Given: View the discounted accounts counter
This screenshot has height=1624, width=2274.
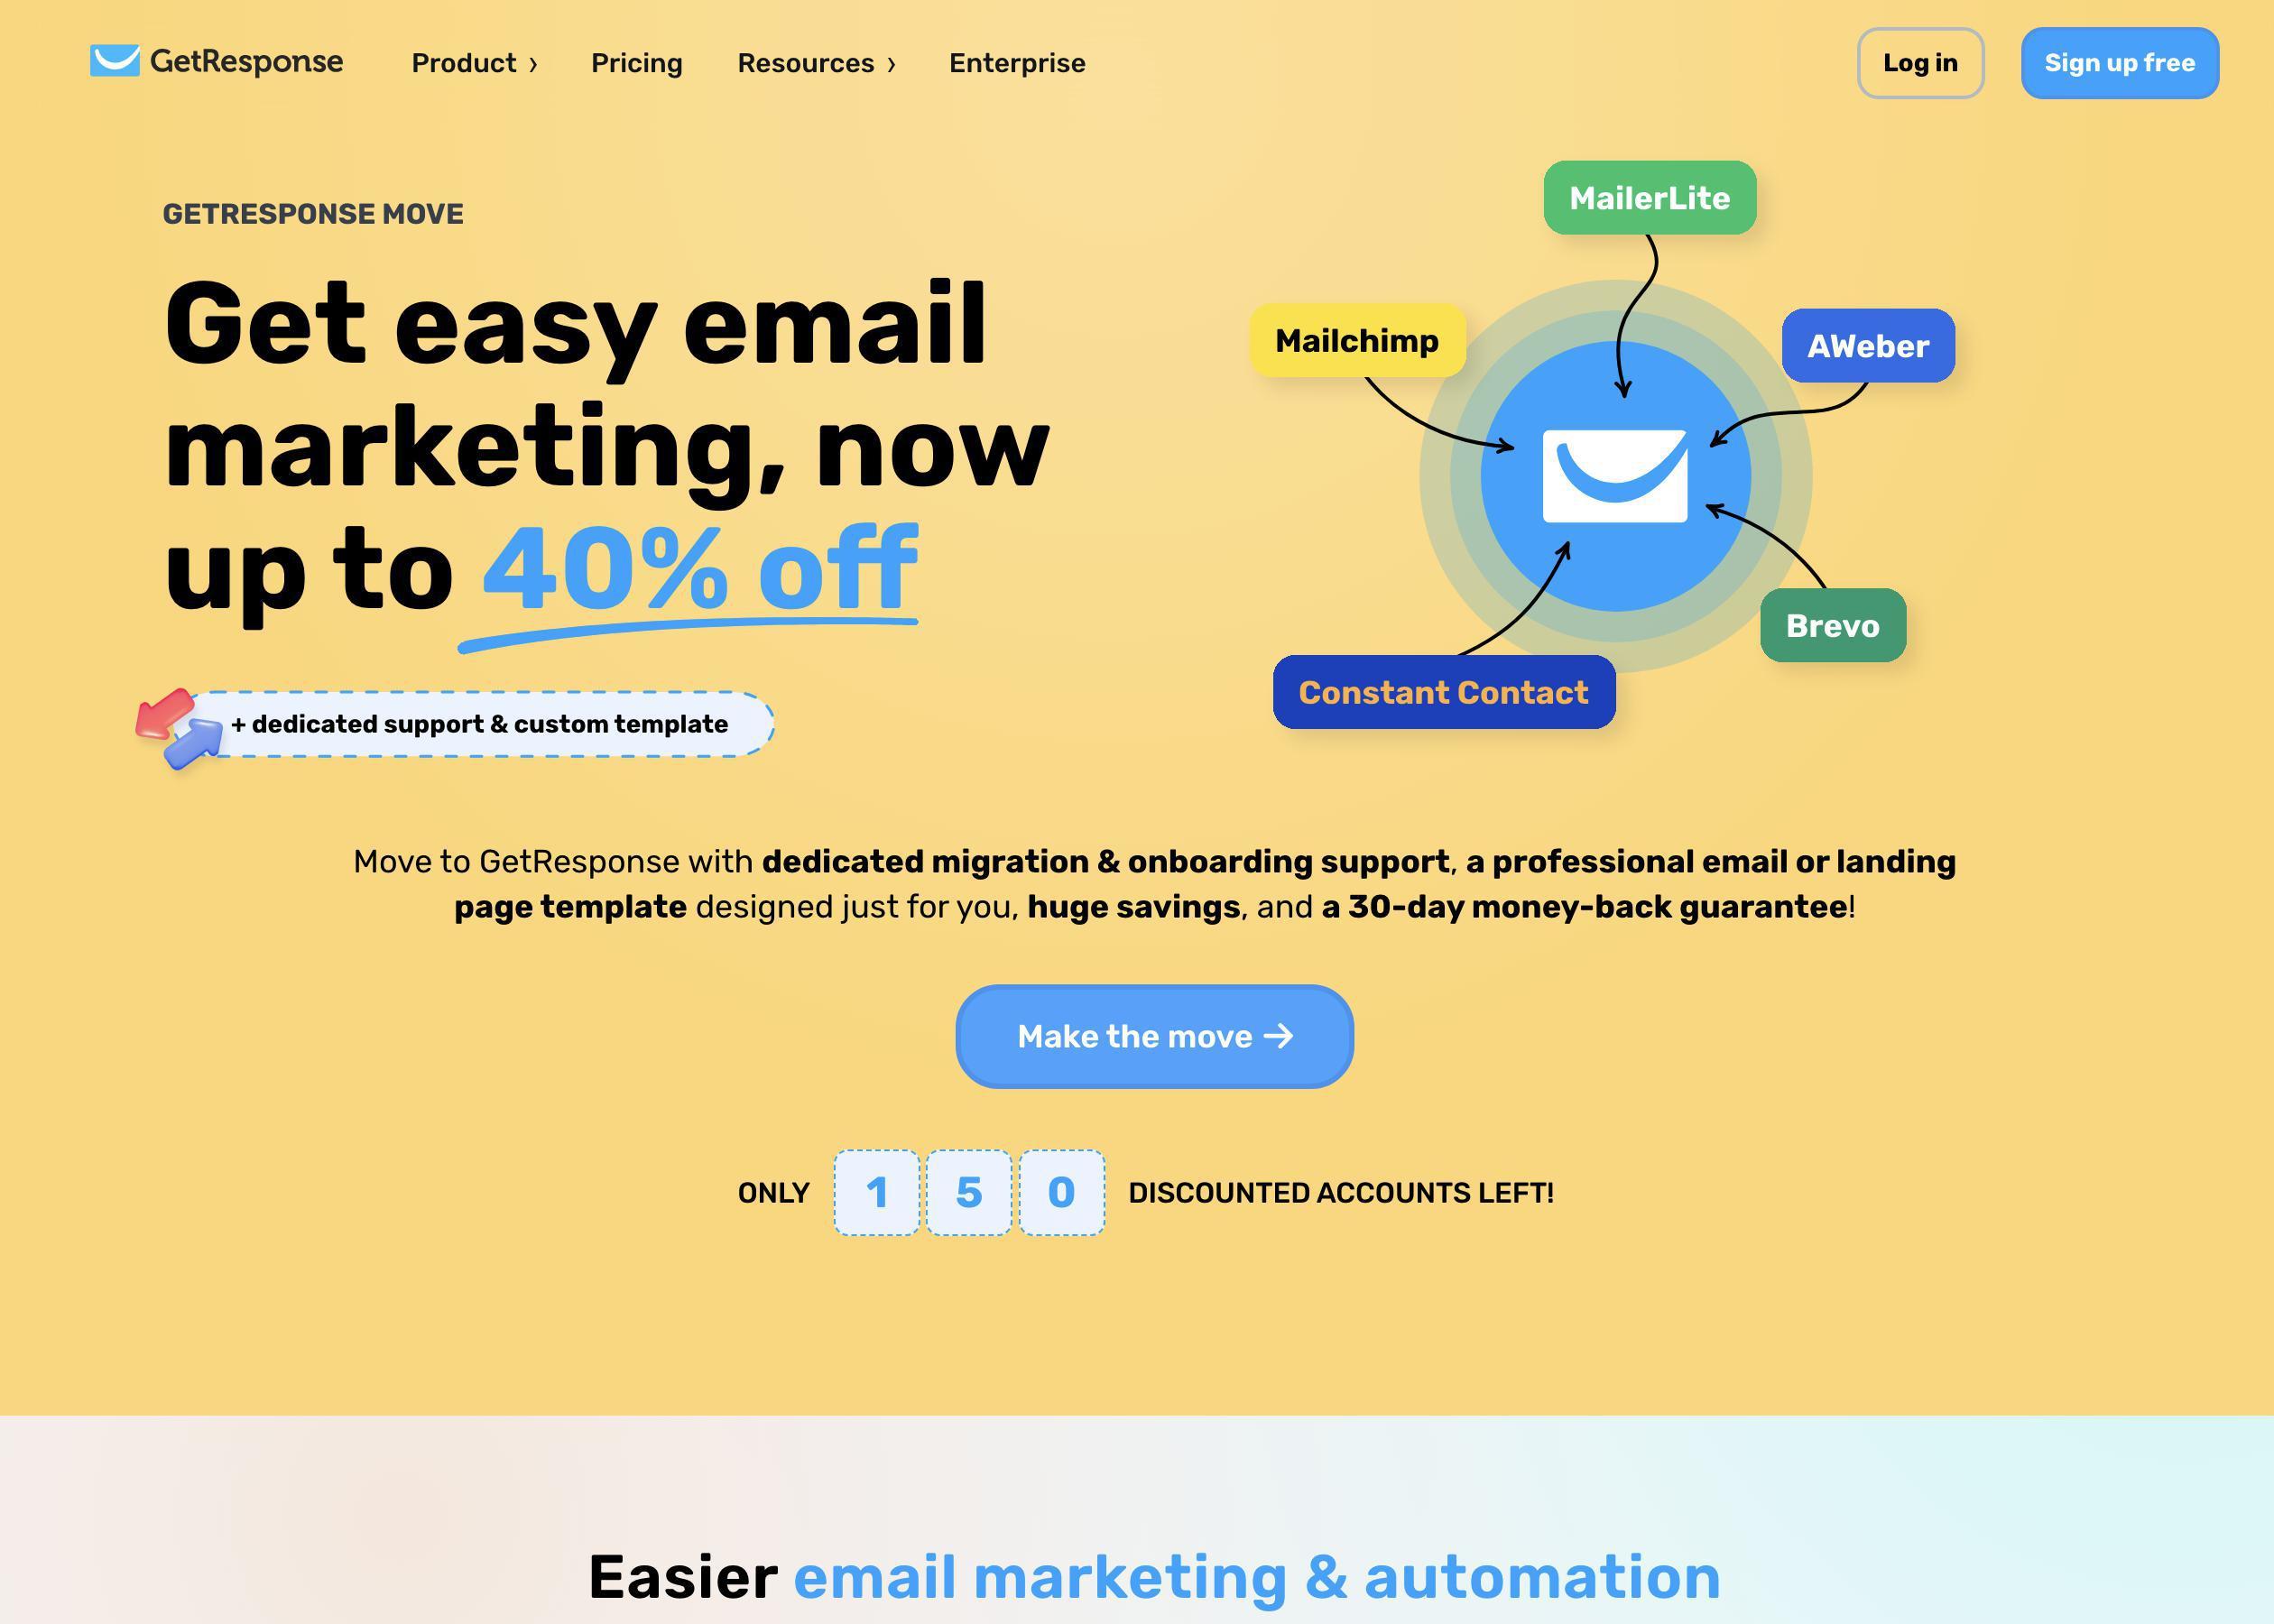Looking at the screenshot, I should tap(968, 1192).
